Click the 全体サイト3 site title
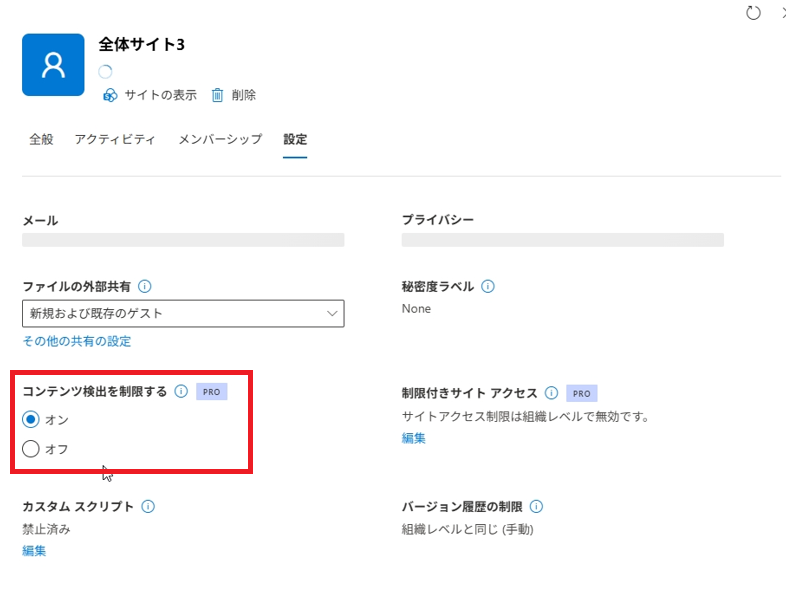Screen dimensions: 786x603 pos(141,44)
